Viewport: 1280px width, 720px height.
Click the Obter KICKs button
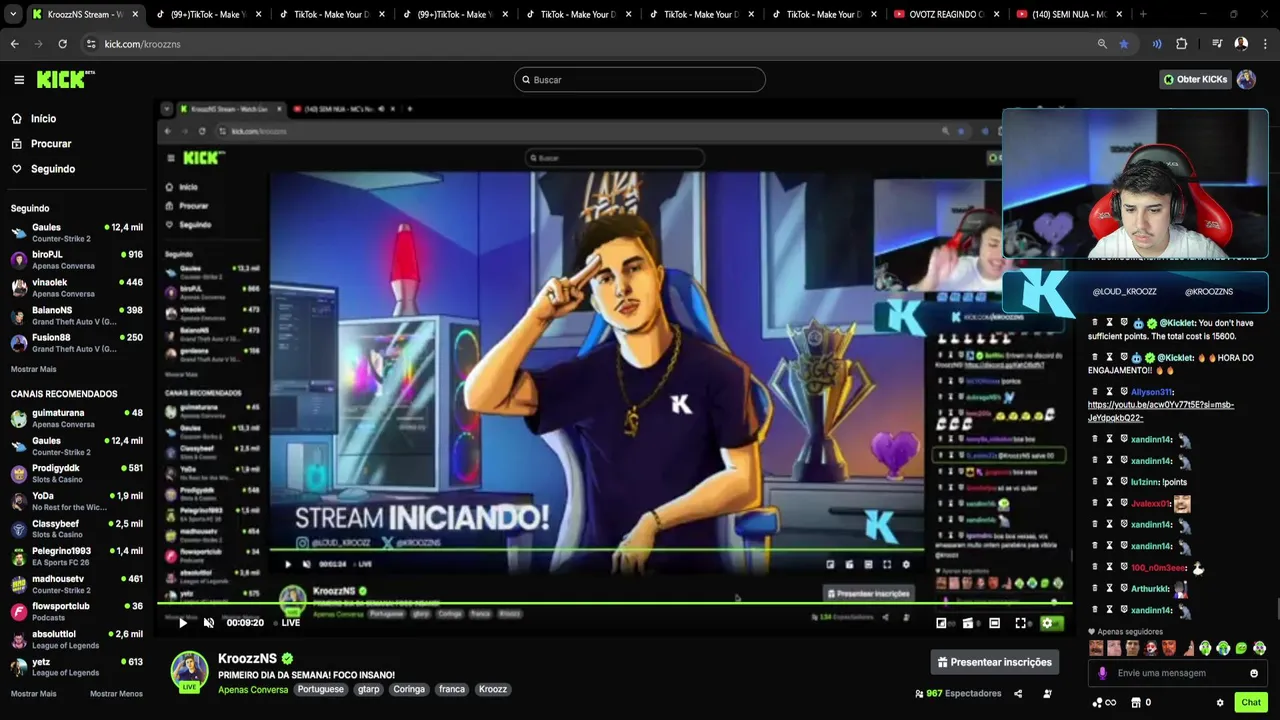pos(1195,79)
